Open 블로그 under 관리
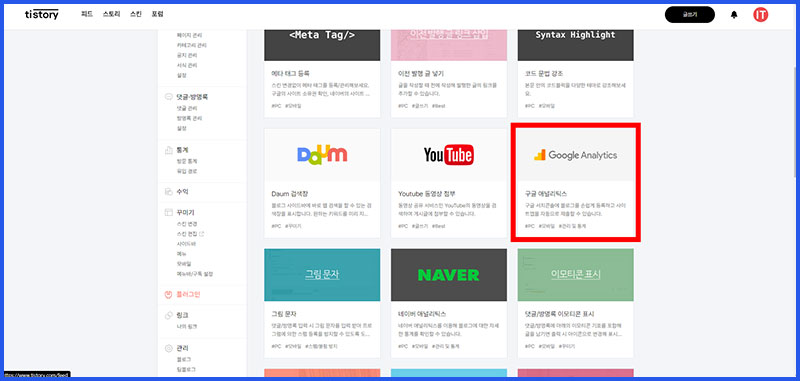This screenshot has height=381, width=800. 184,360
